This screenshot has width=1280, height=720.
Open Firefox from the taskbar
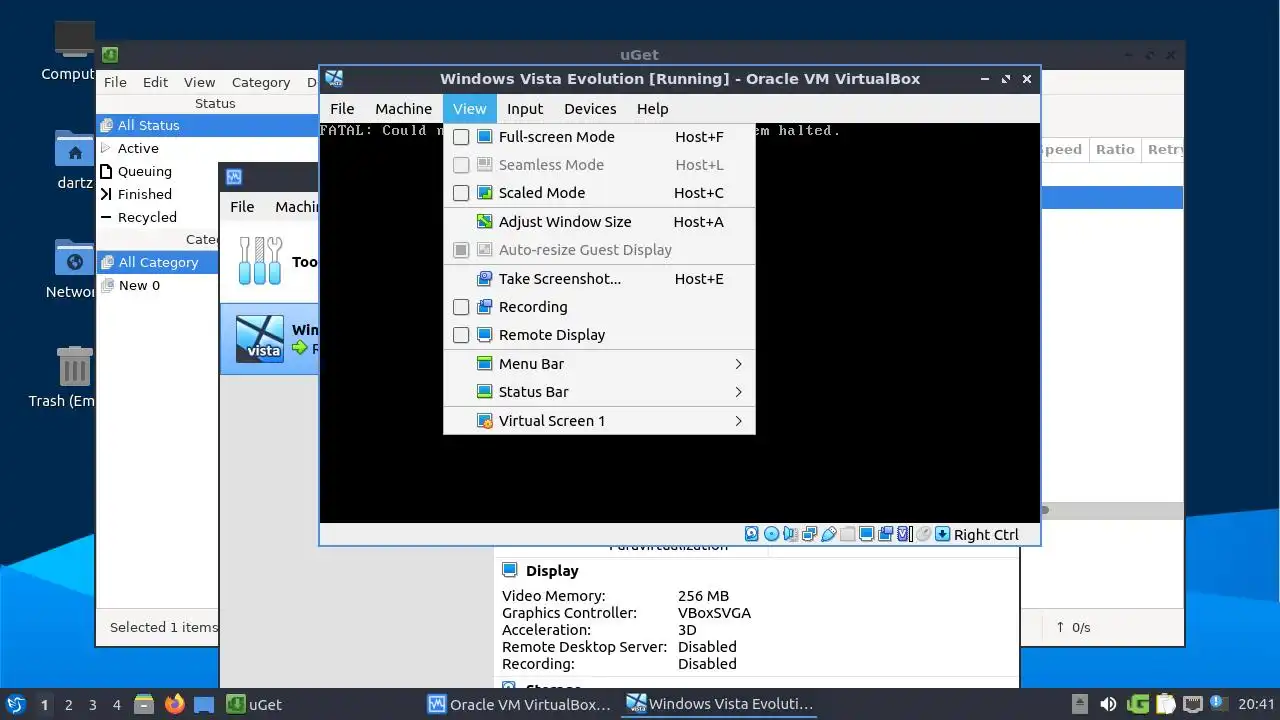[174, 704]
